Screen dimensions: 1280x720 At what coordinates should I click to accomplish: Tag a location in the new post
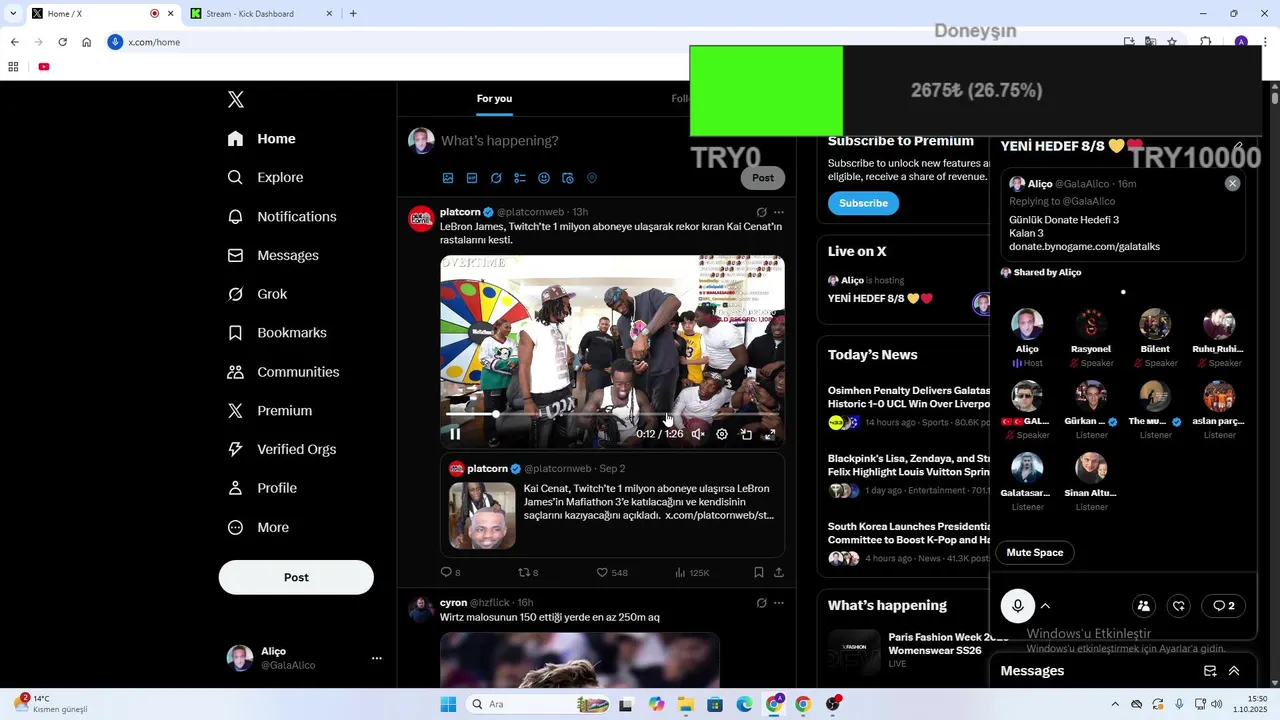(592, 178)
